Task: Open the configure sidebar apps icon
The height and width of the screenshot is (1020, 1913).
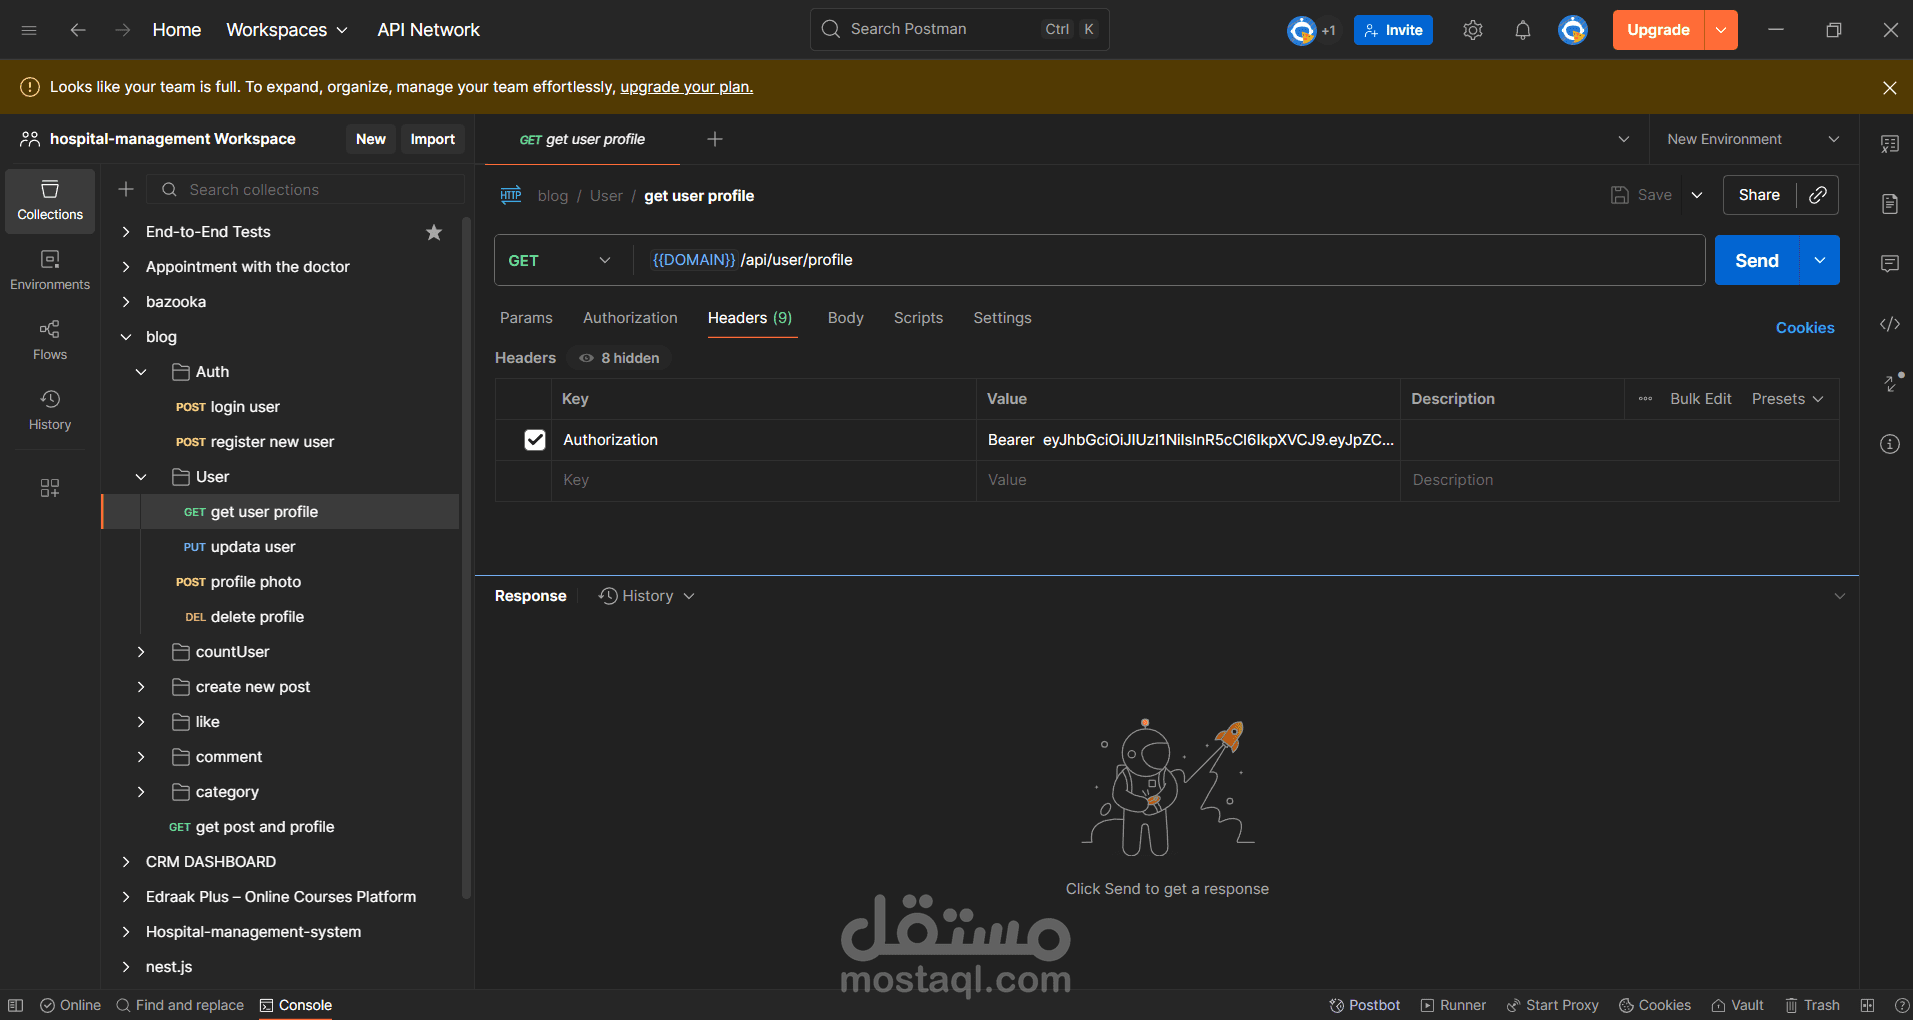Action: pyautogui.click(x=50, y=488)
